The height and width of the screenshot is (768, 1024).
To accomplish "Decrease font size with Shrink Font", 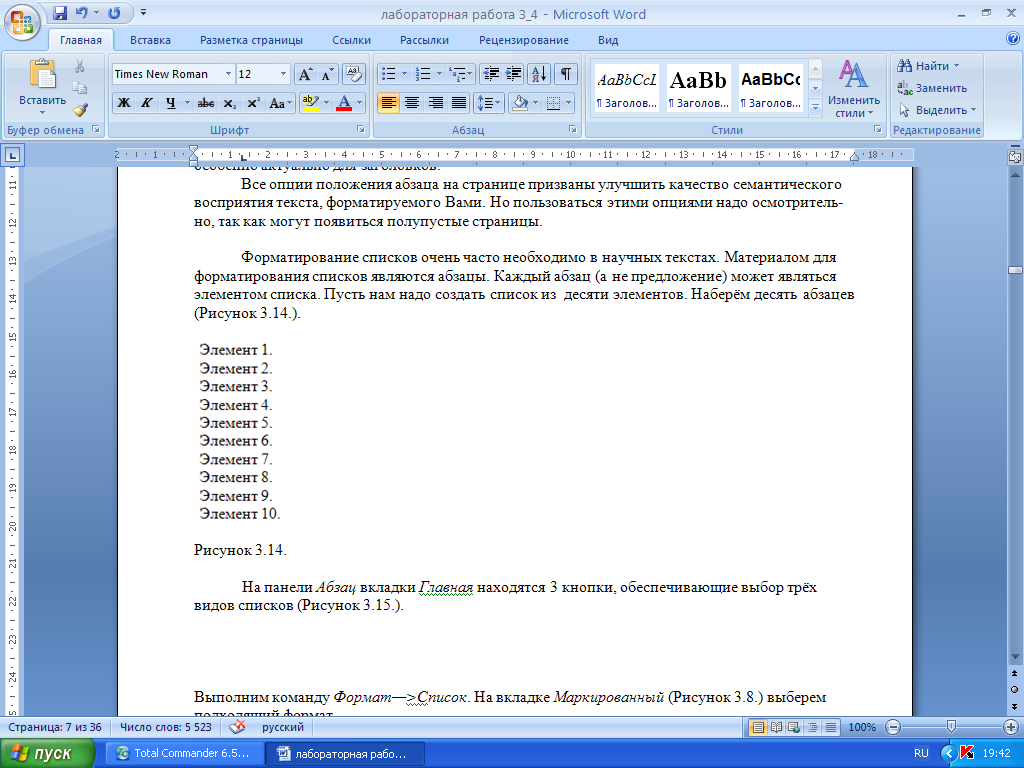I will pyautogui.click(x=327, y=74).
